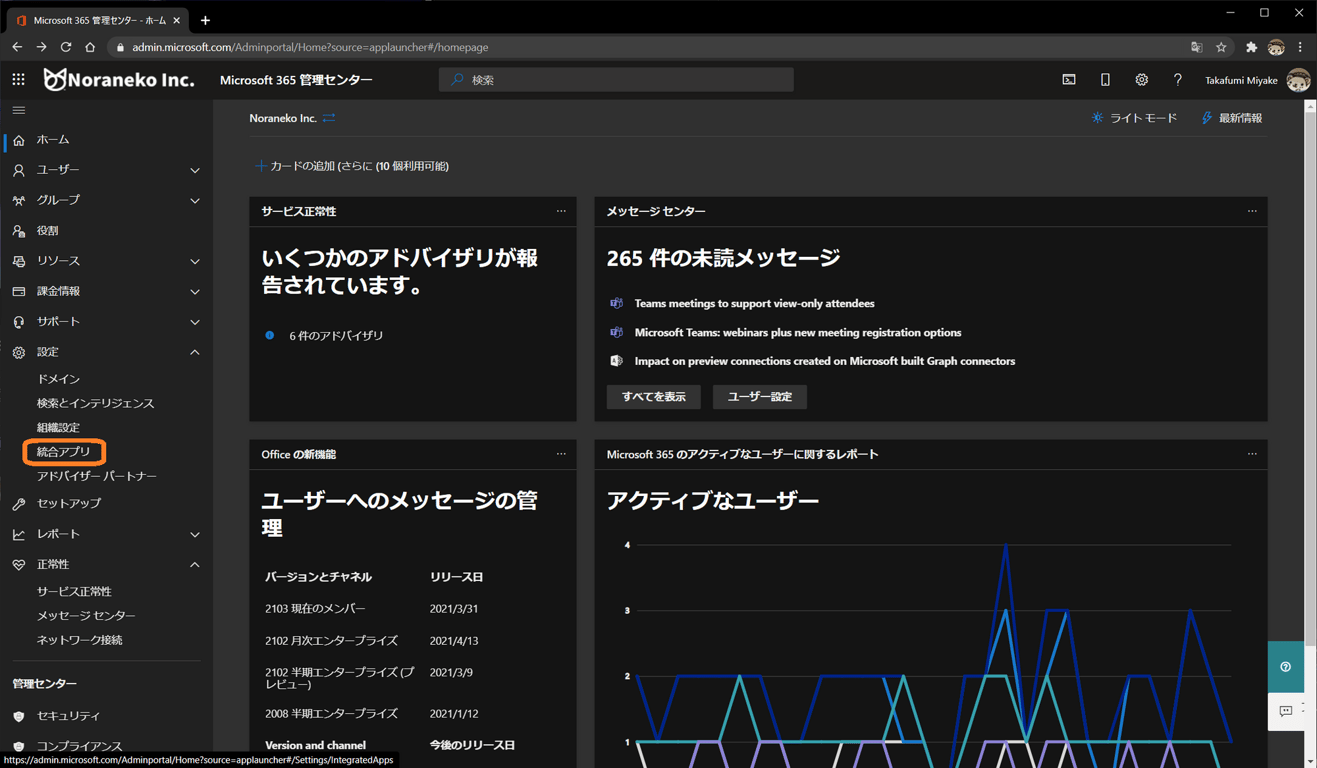Open the app launcher waffle icon
This screenshot has width=1317, height=768.
pyautogui.click(x=18, y=80)
